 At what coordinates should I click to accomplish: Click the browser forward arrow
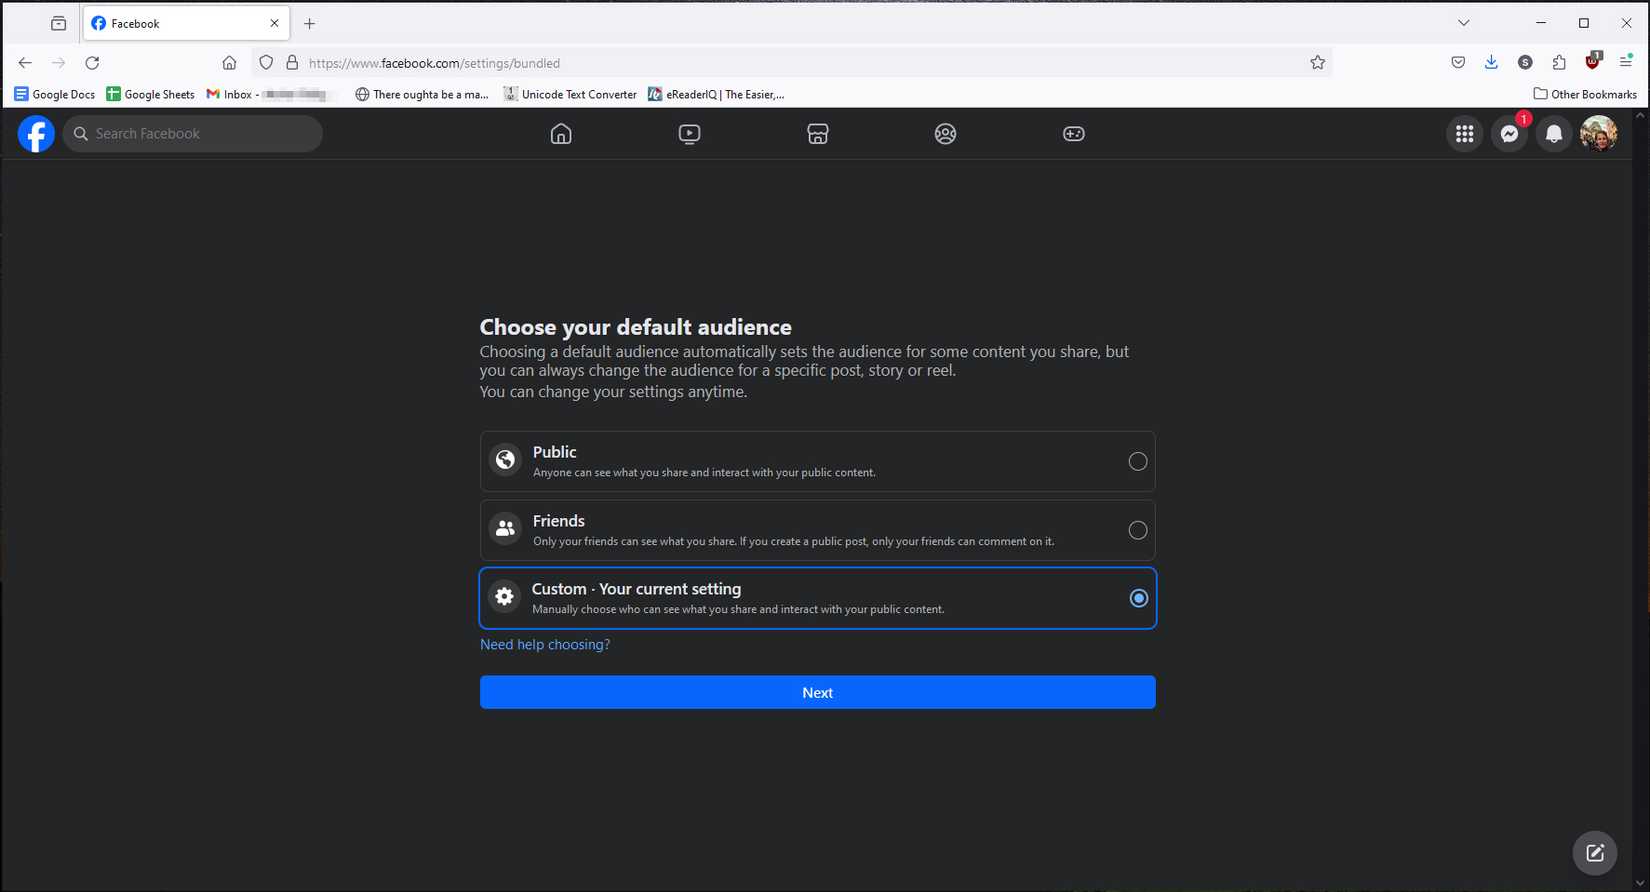[58, 63]
